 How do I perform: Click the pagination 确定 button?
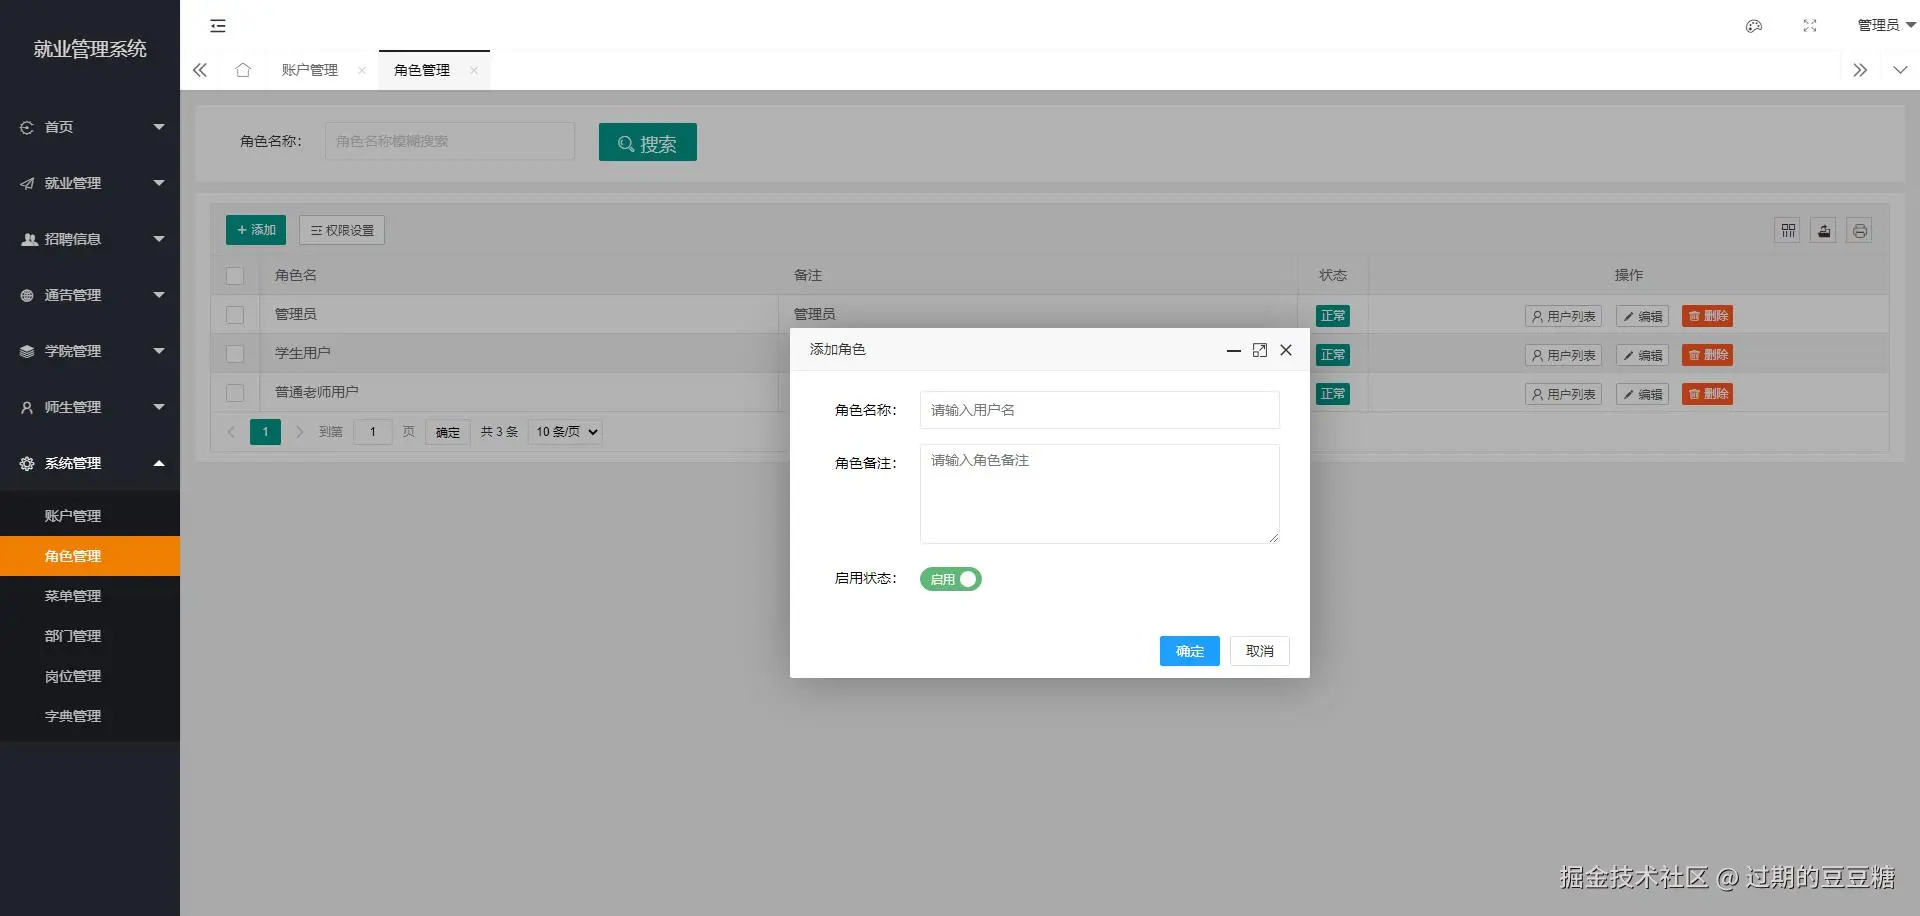coord(448,432)
